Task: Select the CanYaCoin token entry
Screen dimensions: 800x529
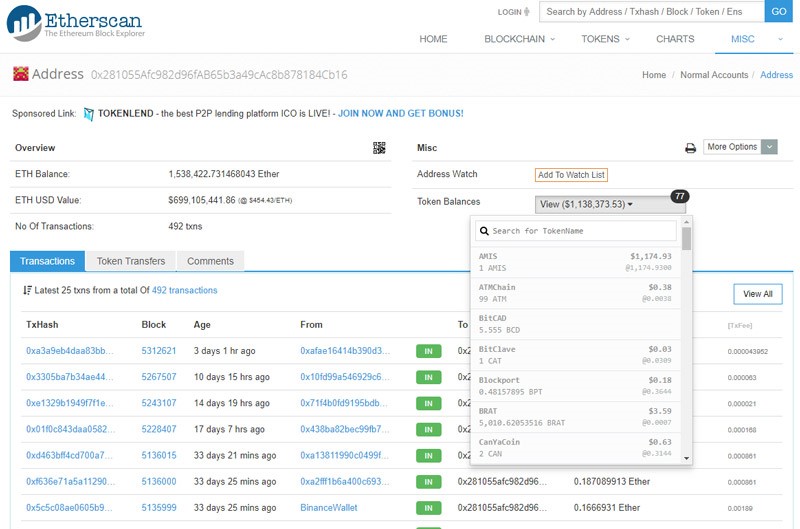Action: pos(576,448)
